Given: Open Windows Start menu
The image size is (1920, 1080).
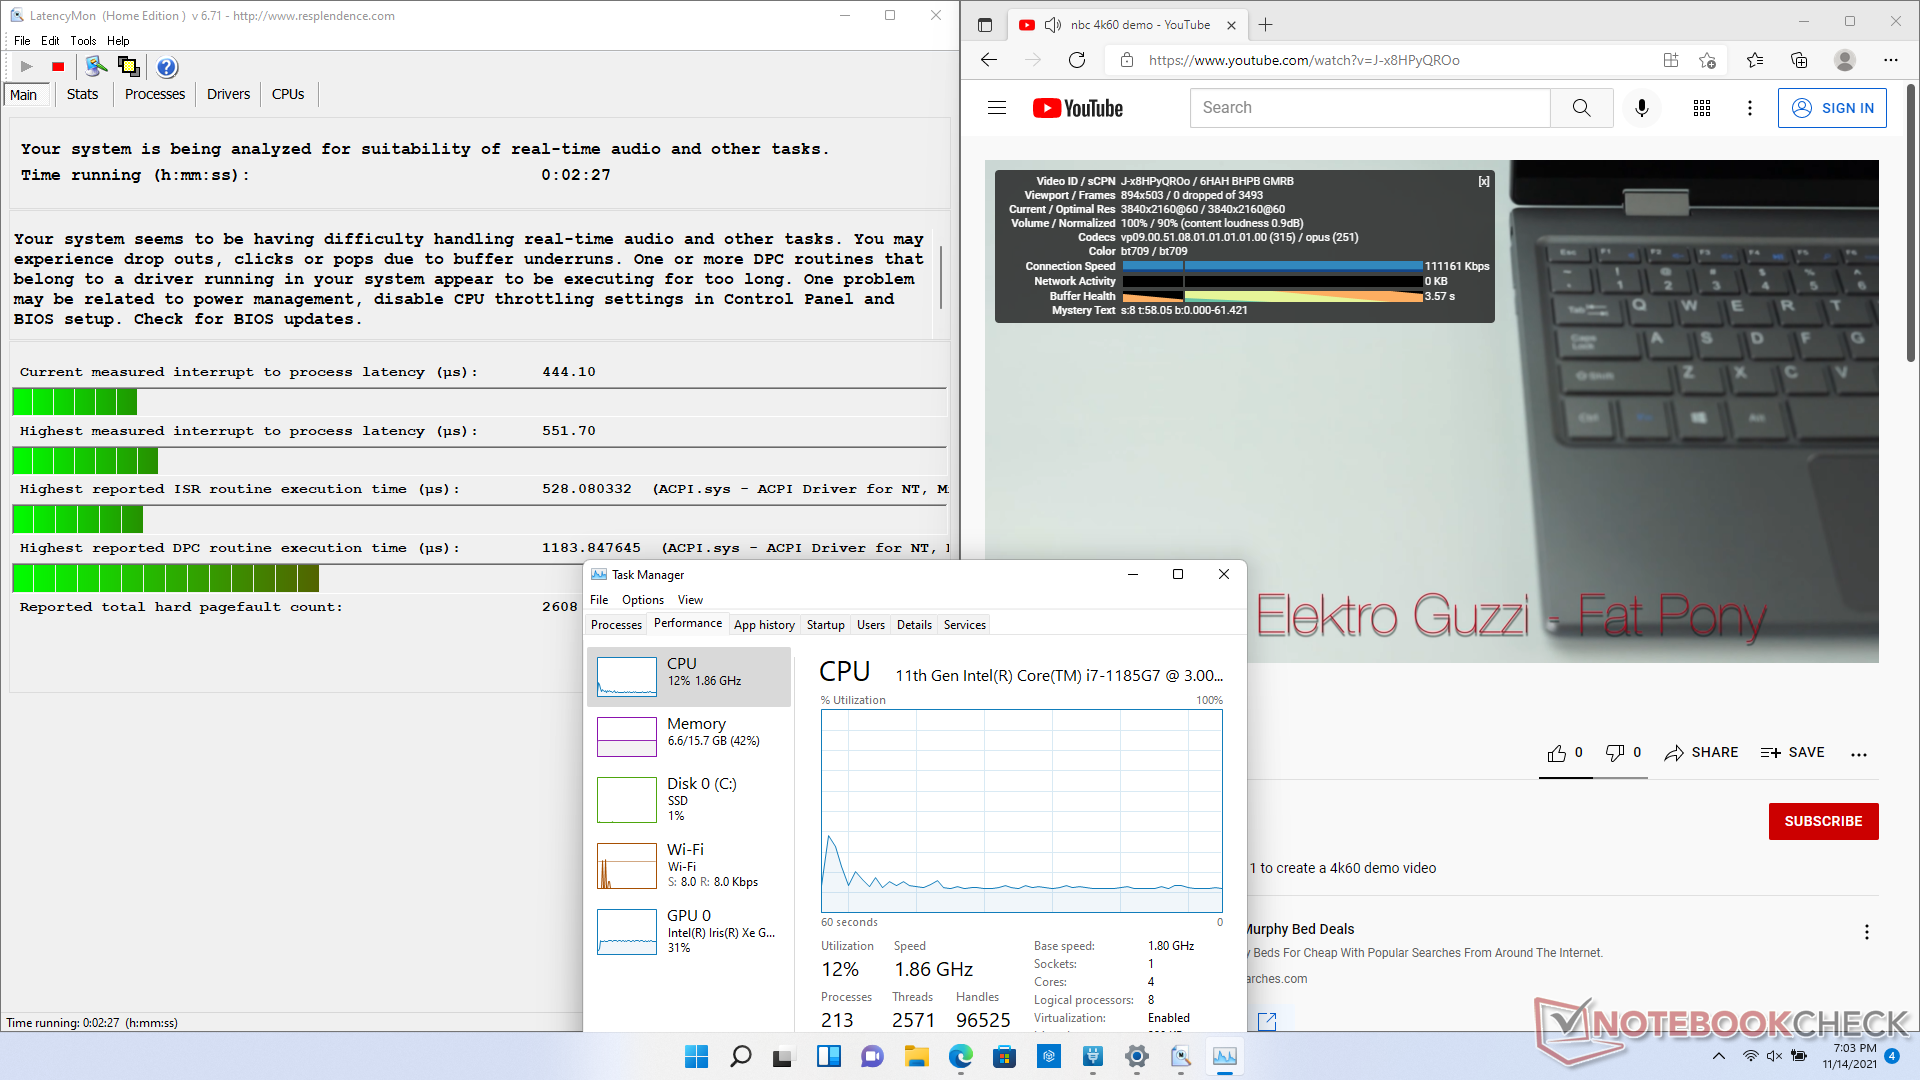Looking at the screenshot, I should [x=696, y=1056].
